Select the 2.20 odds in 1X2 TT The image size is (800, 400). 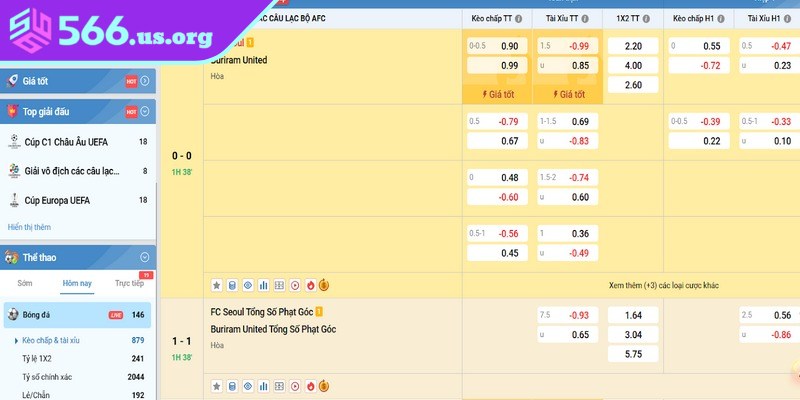[x=633, y=46]
